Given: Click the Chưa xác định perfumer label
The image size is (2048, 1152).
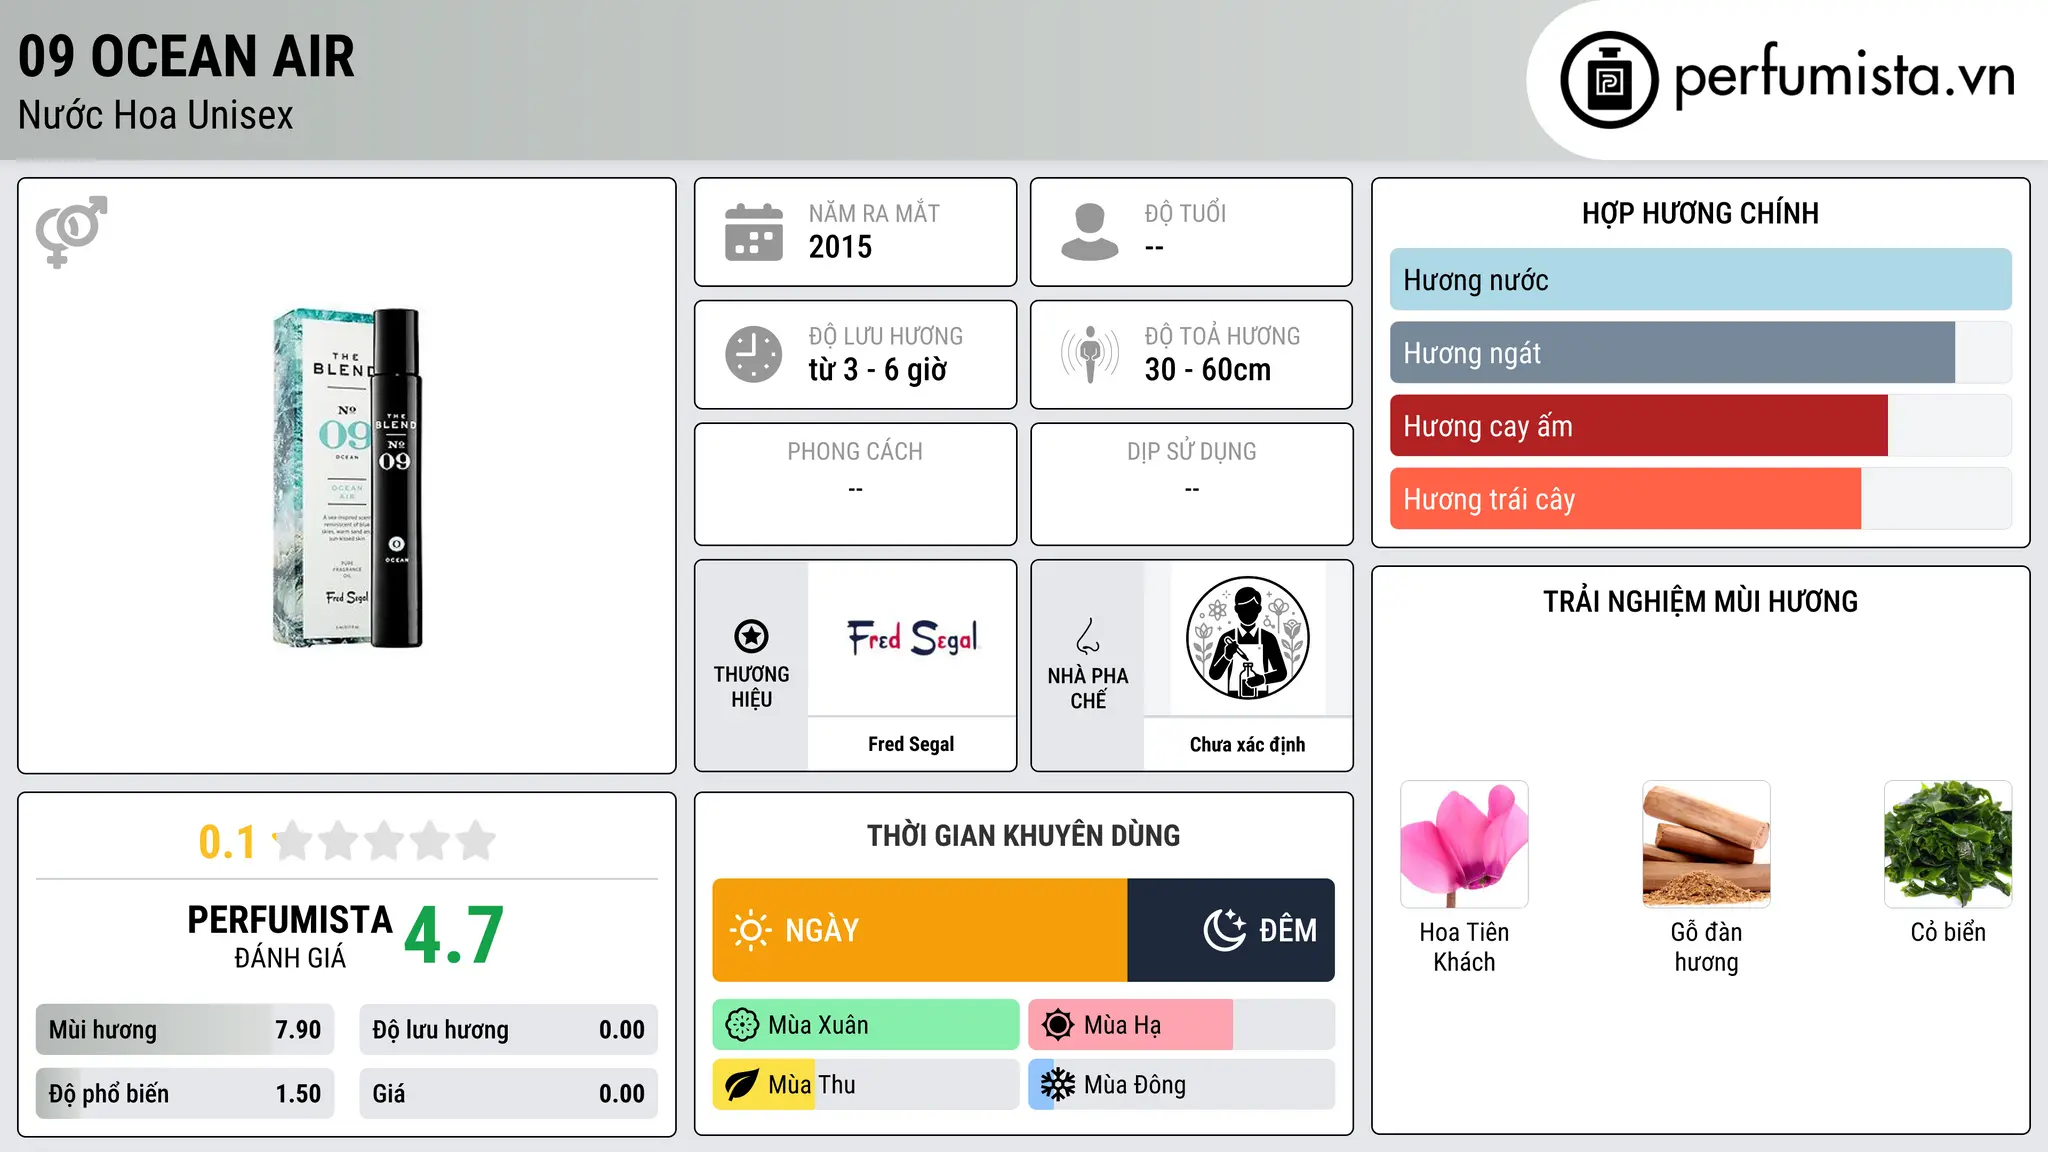Looking at the screenshot, I should (x=1247, y=744).
